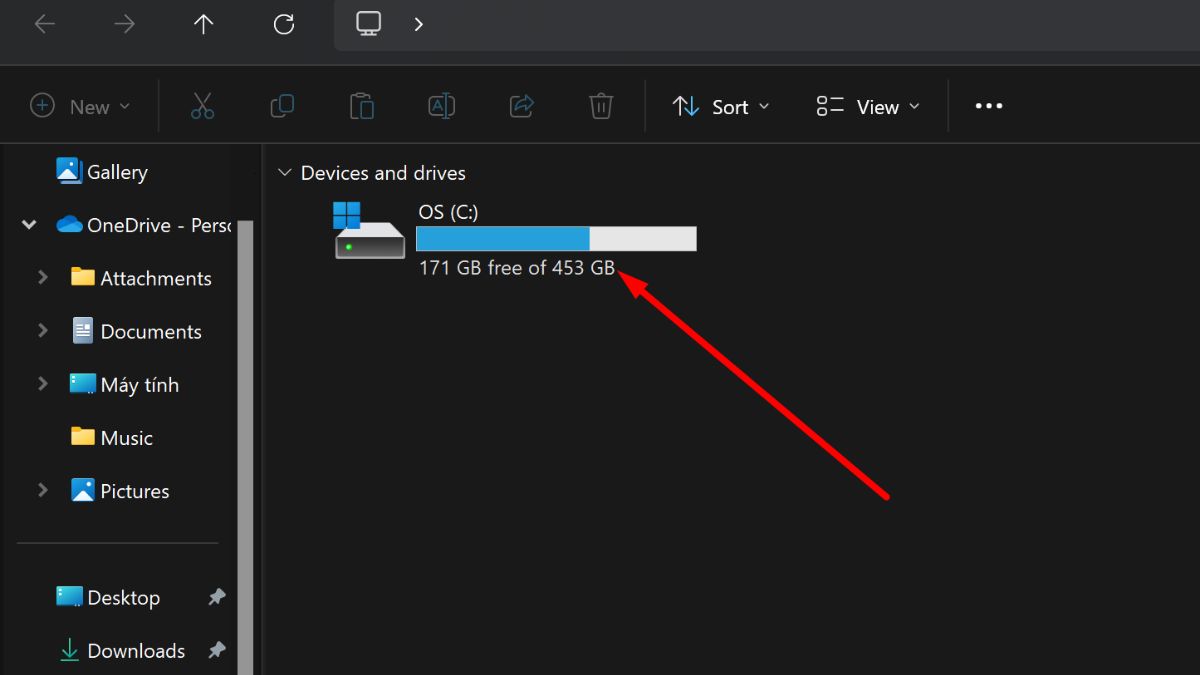1200x675 pixels.
Task: Click the Desktop quick access icon
Action: coord(69,596)
